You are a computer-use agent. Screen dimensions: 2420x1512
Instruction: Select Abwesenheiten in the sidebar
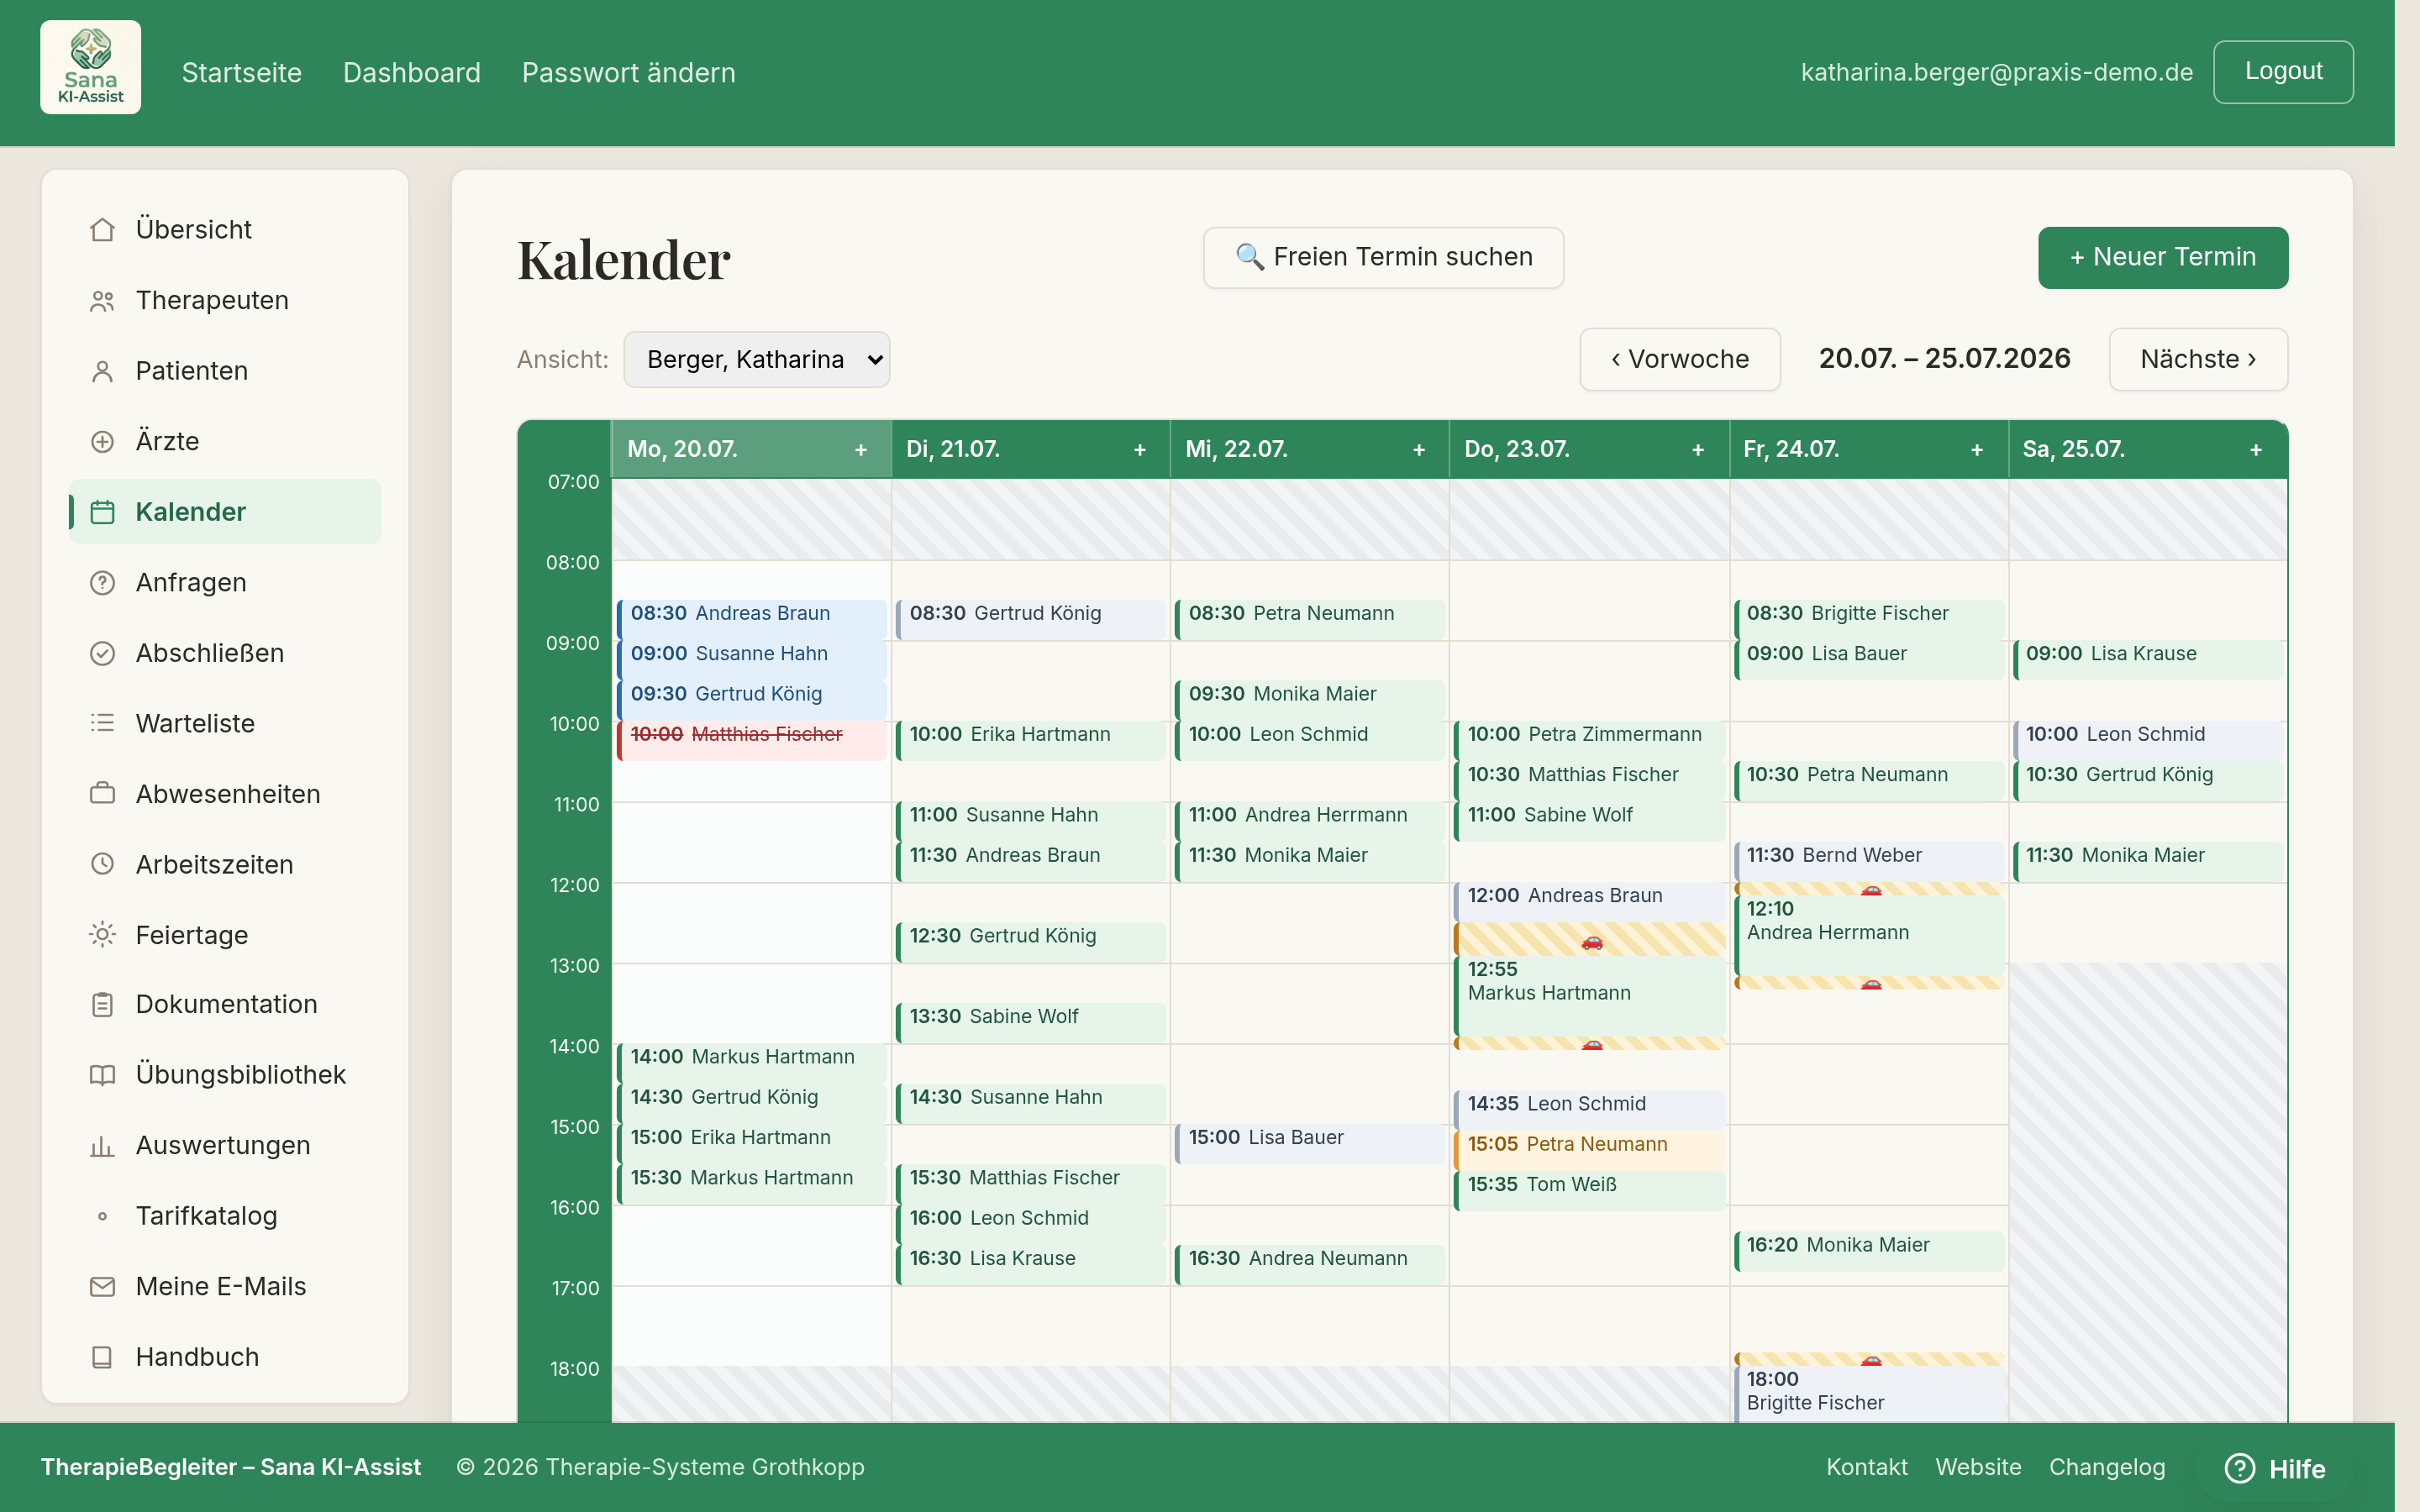[225, 794]
